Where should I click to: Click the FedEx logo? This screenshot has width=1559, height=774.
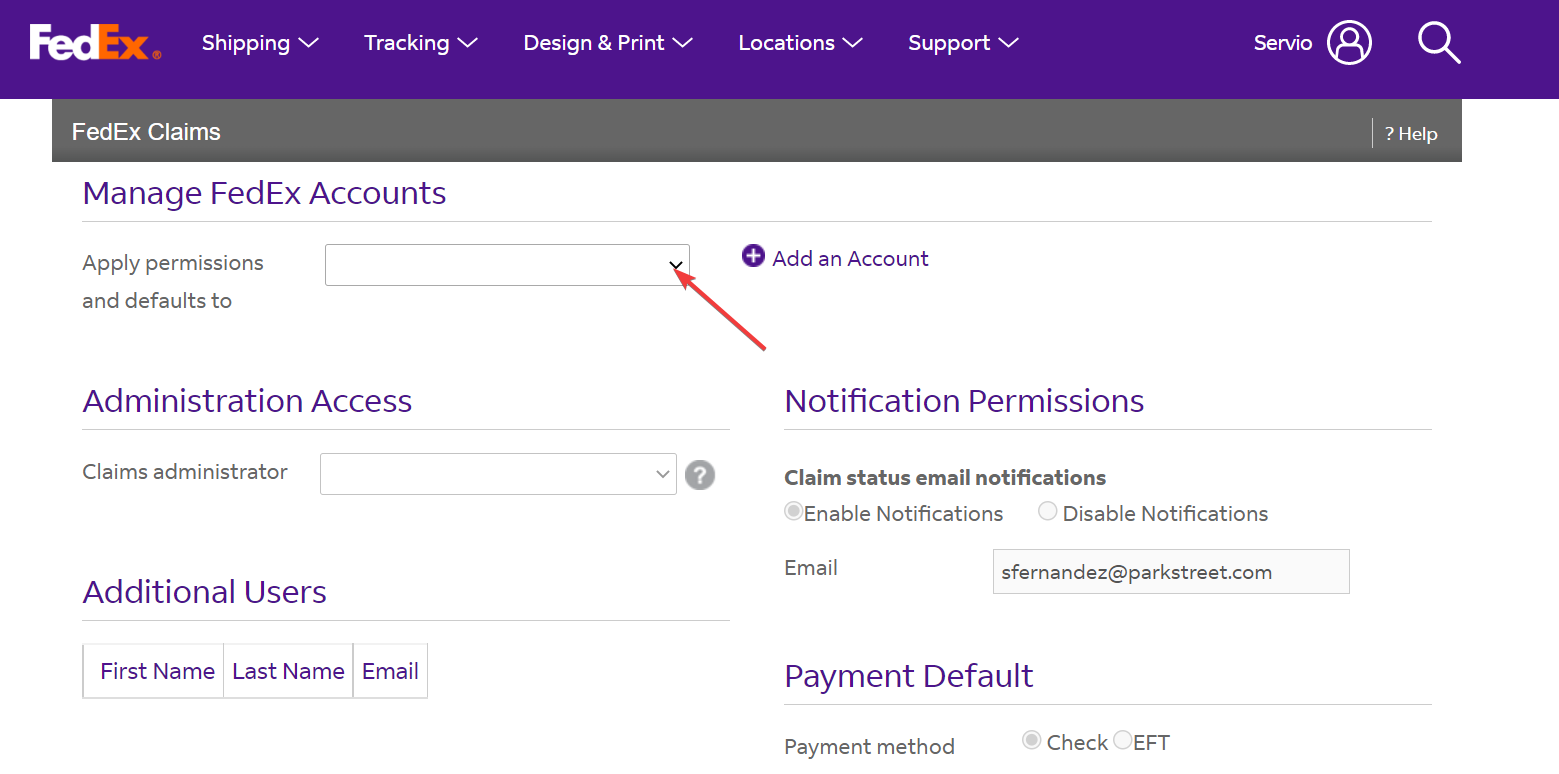coord(95,43)
